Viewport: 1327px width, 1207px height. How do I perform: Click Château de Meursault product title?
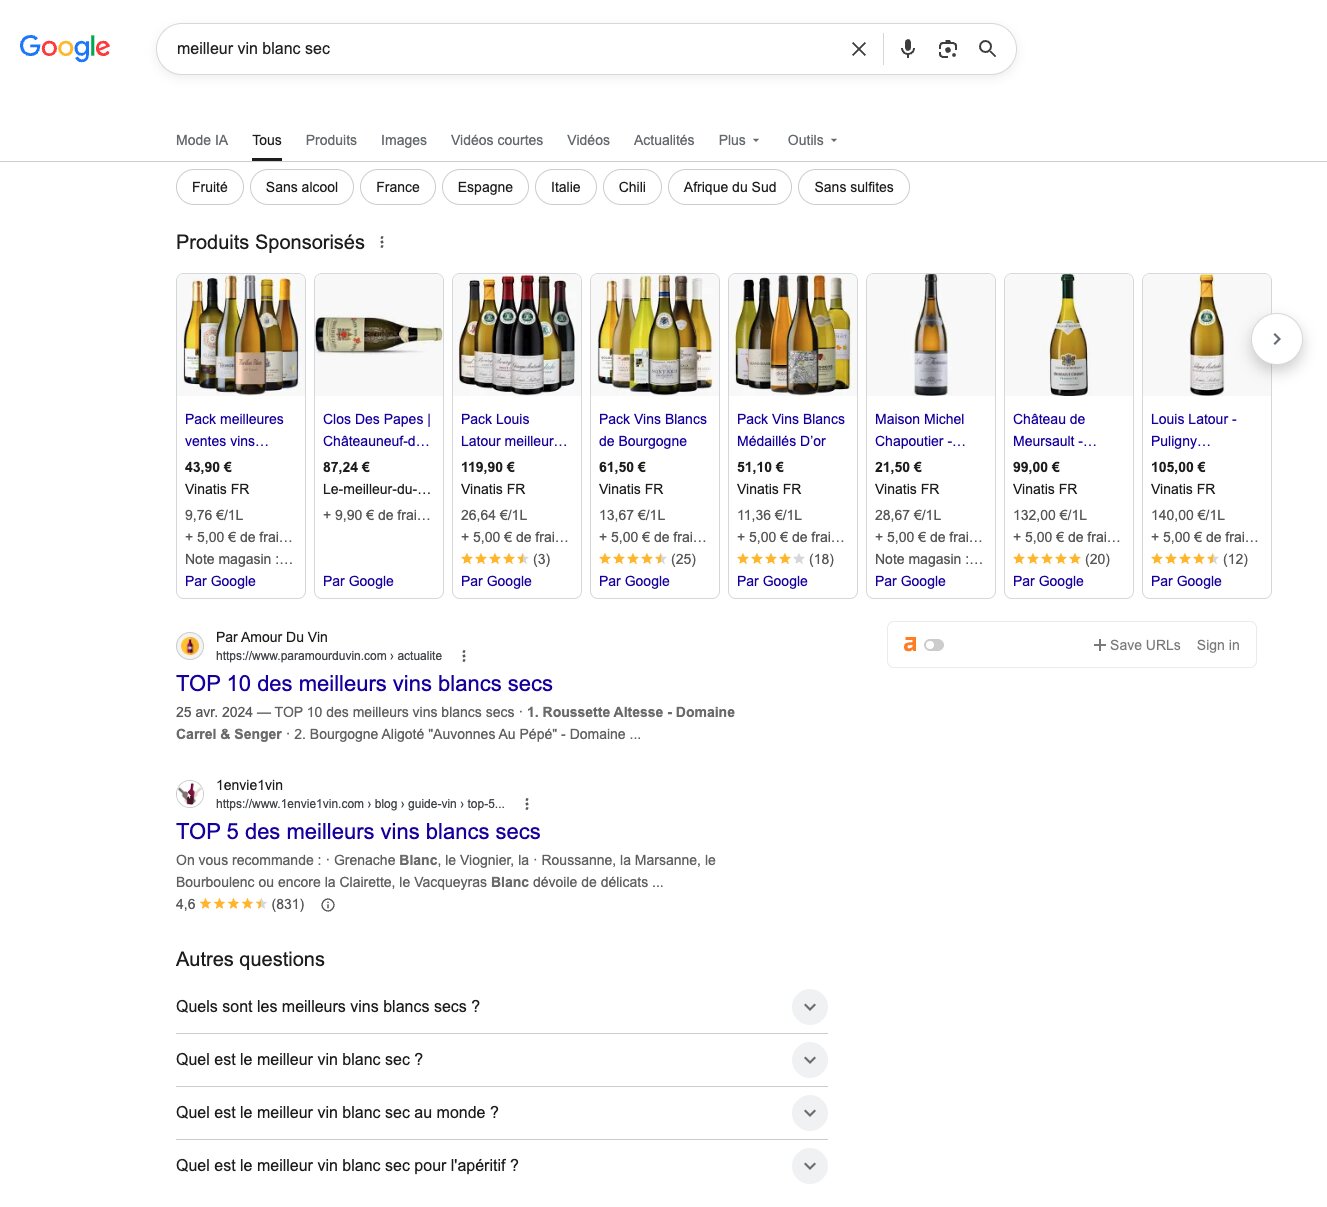click(1055, 430)
